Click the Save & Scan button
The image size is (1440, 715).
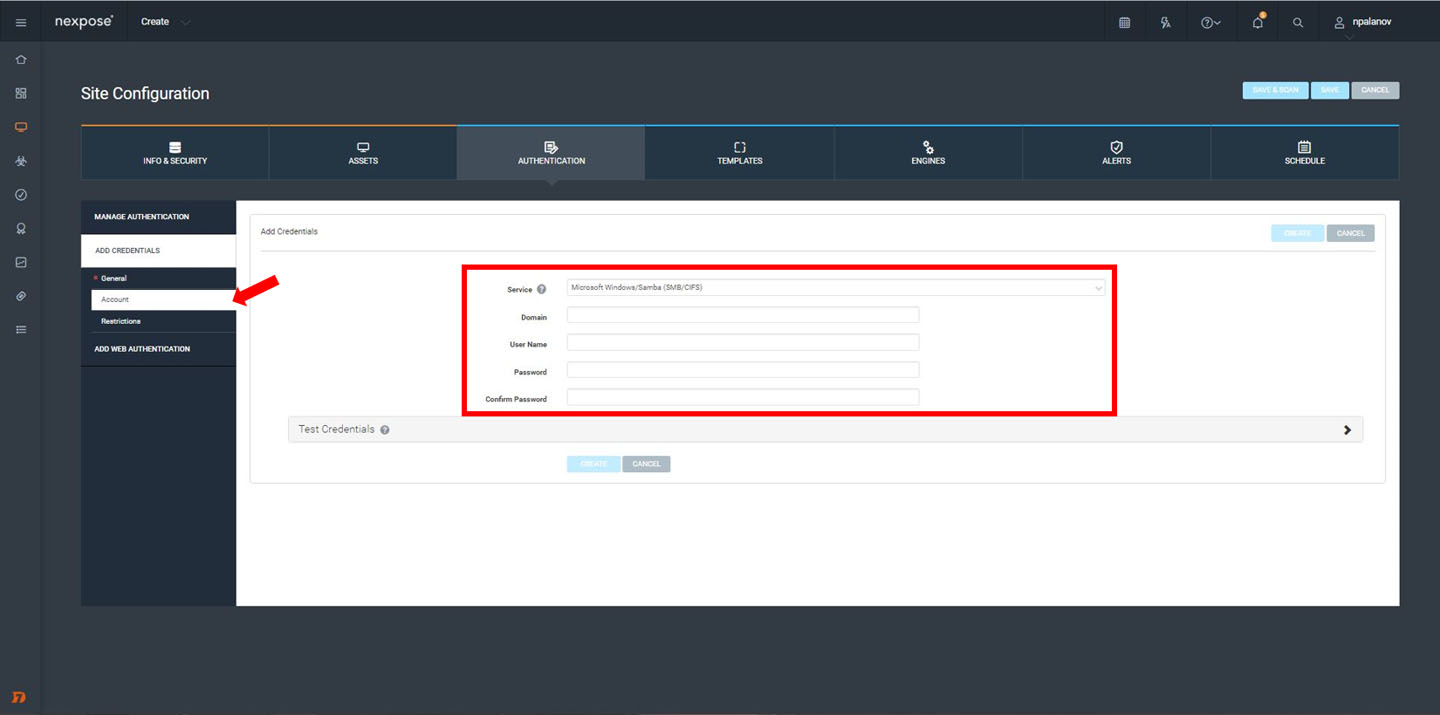[x=1275, y=90]
